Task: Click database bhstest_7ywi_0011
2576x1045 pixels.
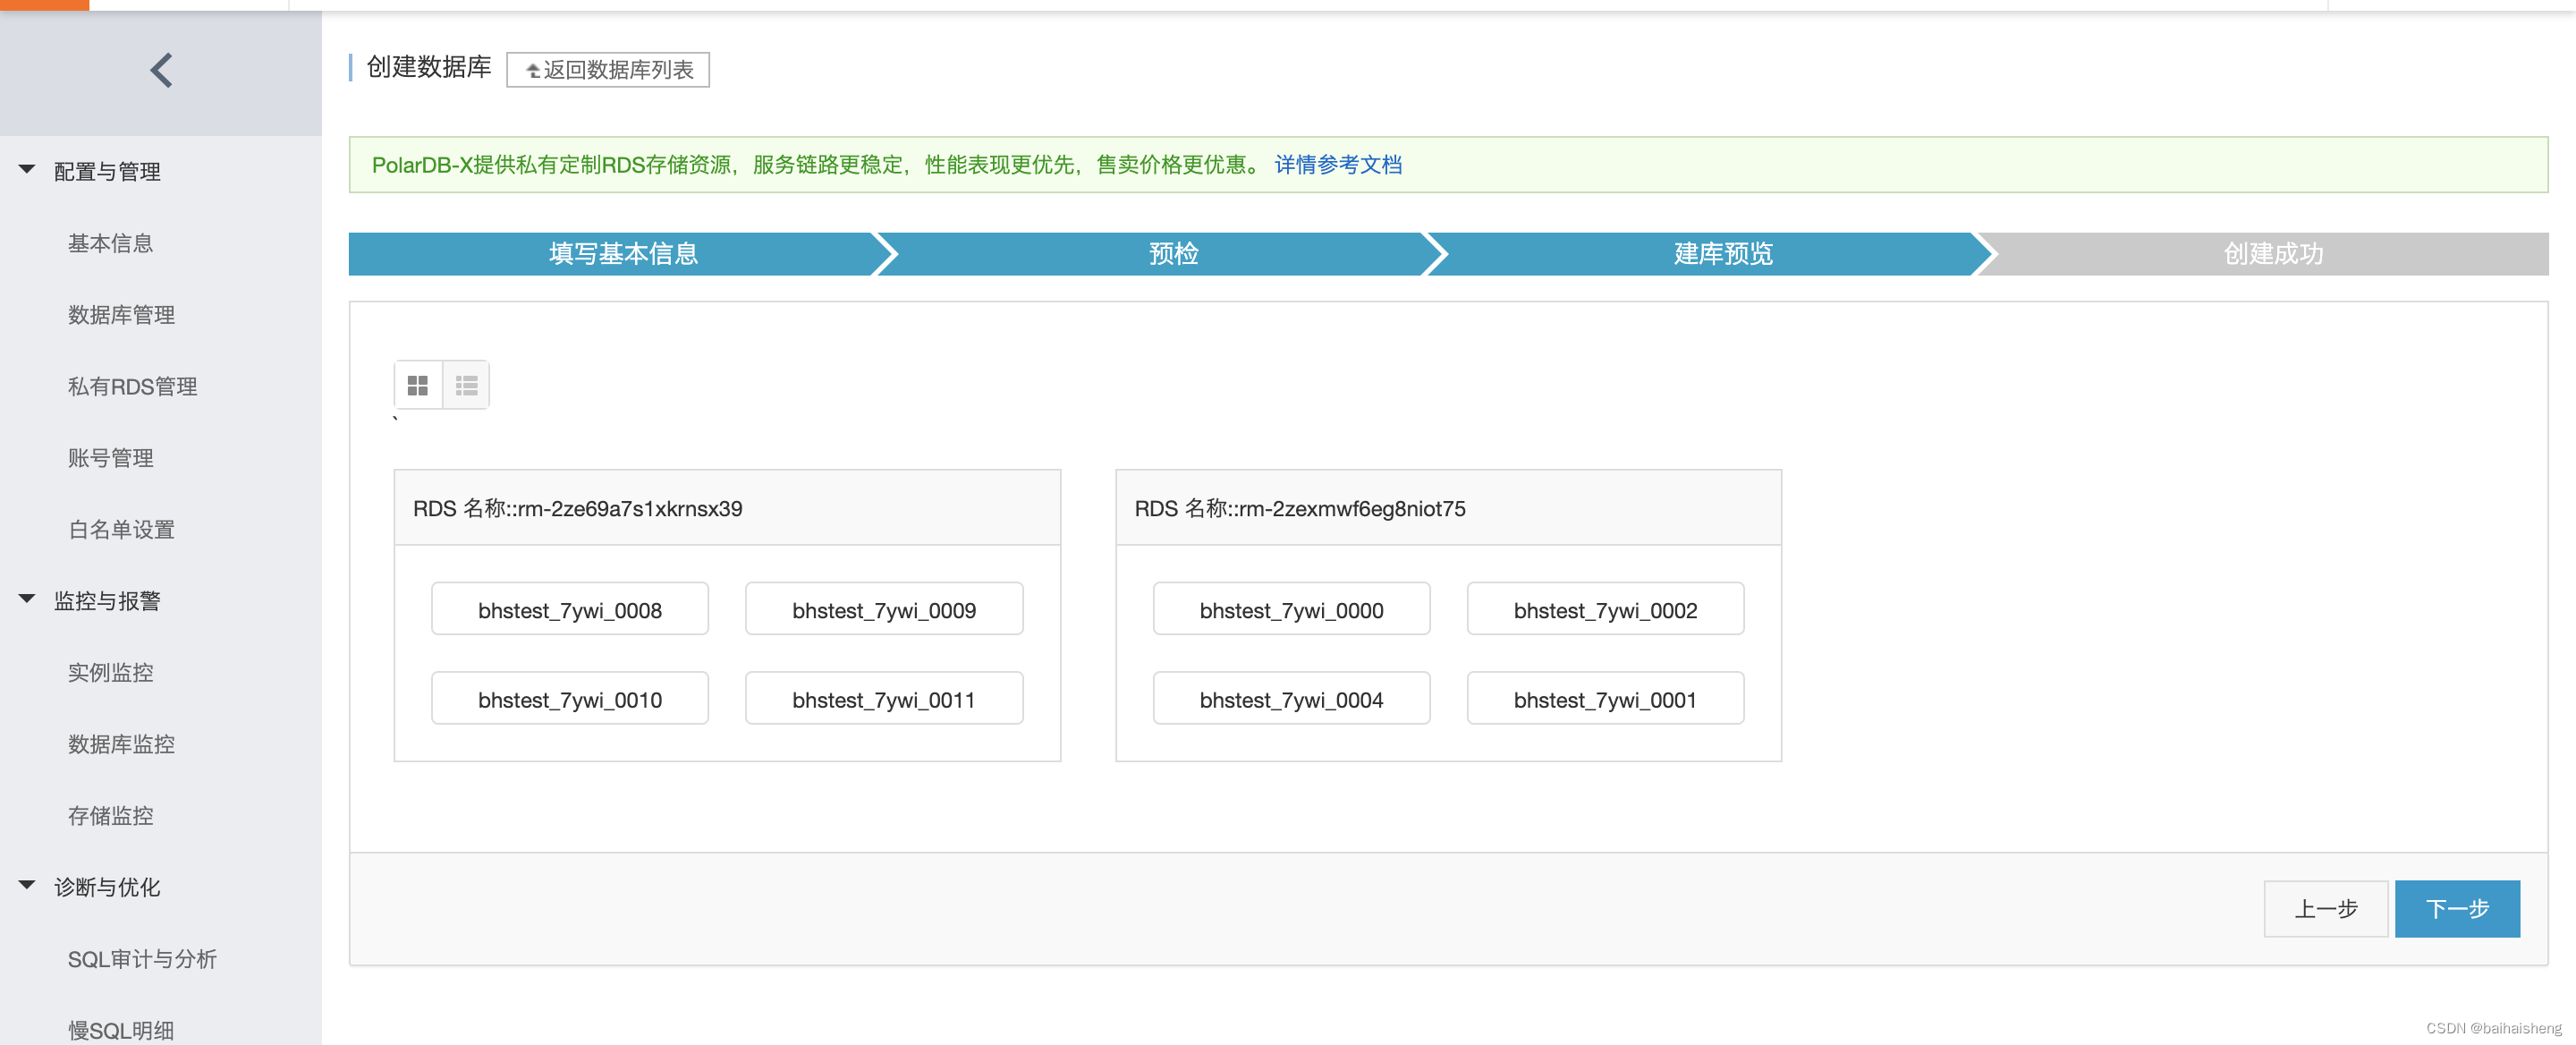Action: (884, 698)
